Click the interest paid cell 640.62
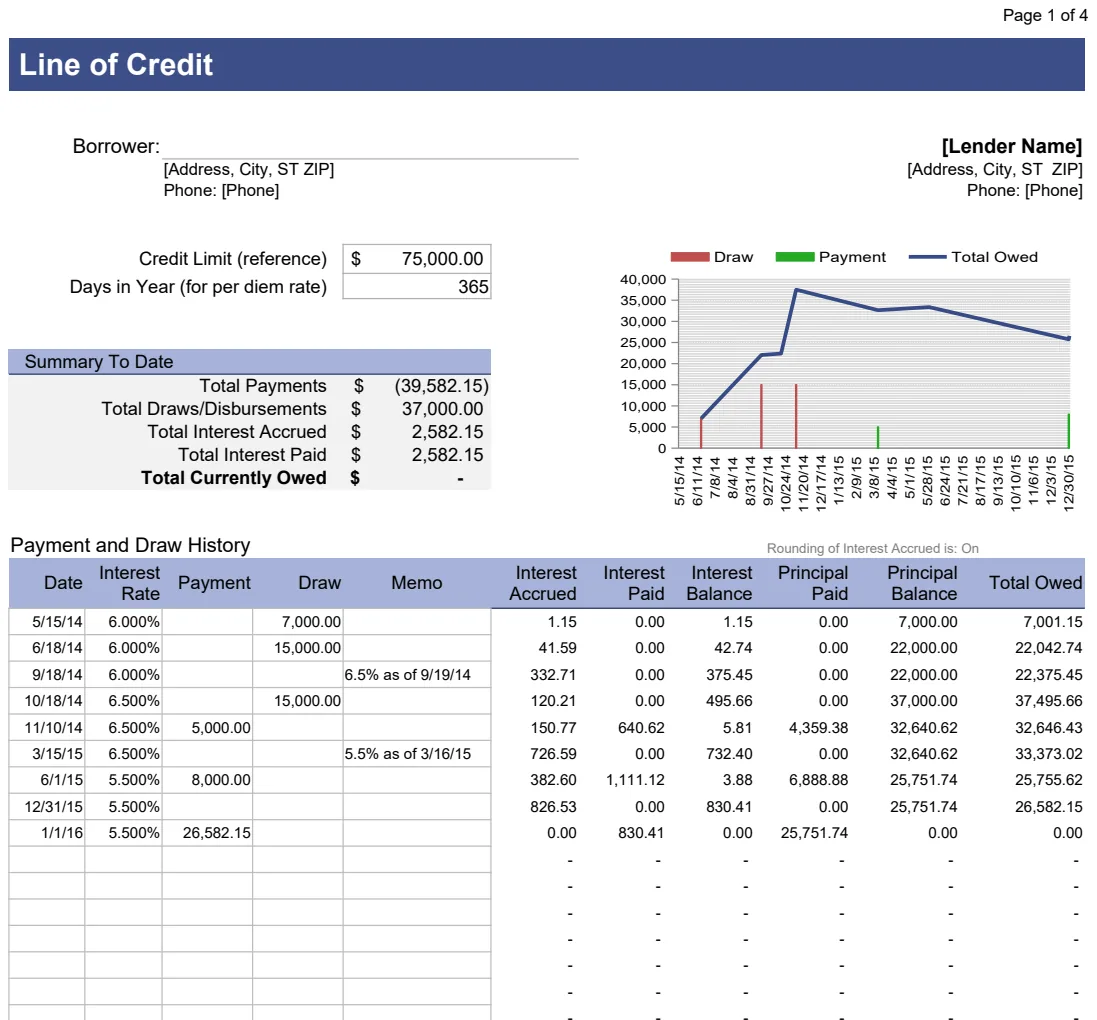 [641, 728]
